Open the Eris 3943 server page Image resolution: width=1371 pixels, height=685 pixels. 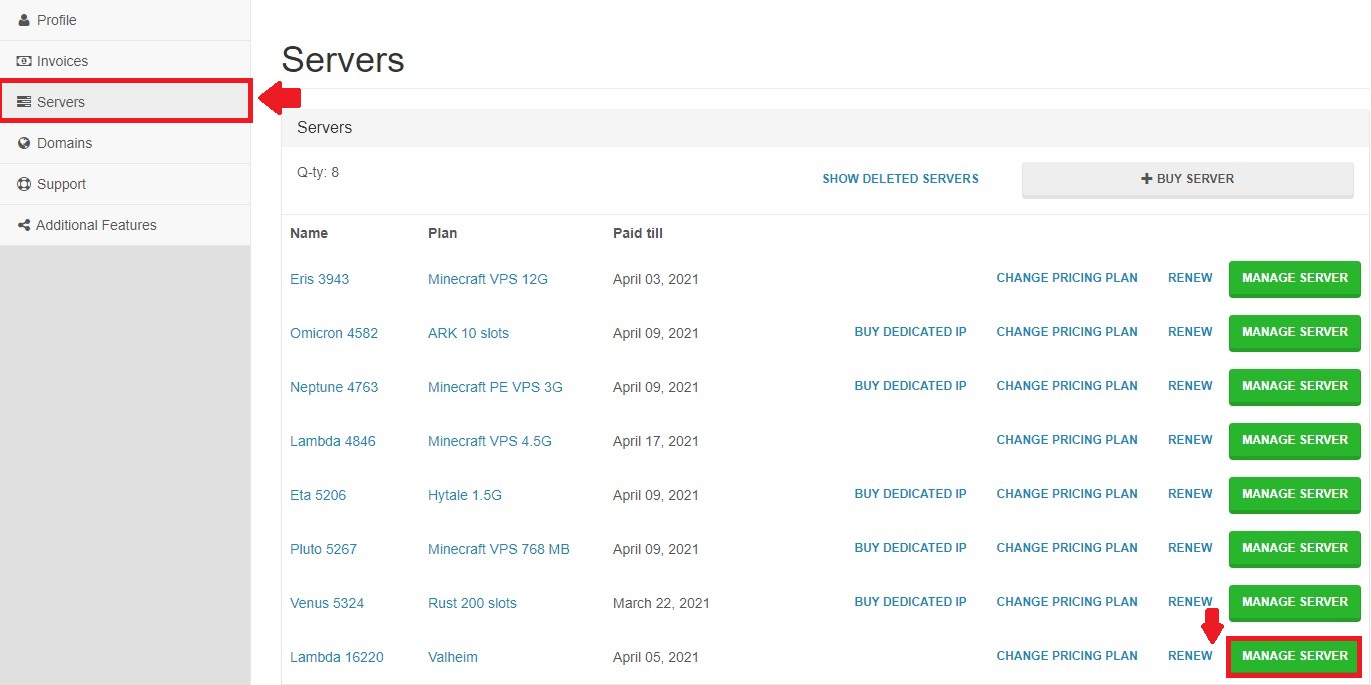(319, 279)
